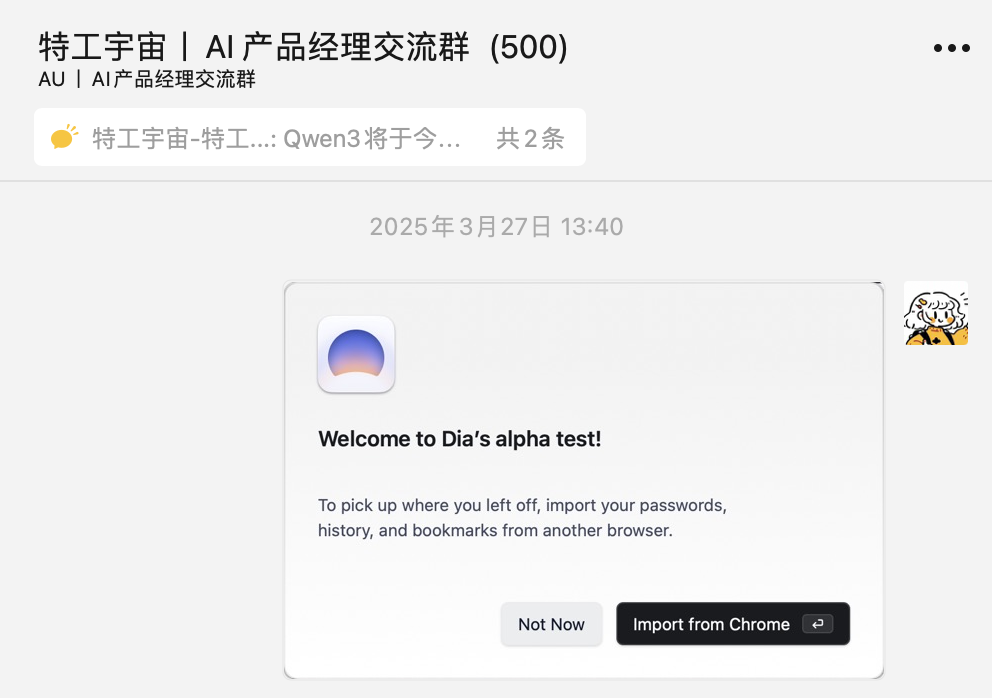Screen dimensions: 992x698
Task: Click the Import from Chrome button
Action: tap(733, 624)
